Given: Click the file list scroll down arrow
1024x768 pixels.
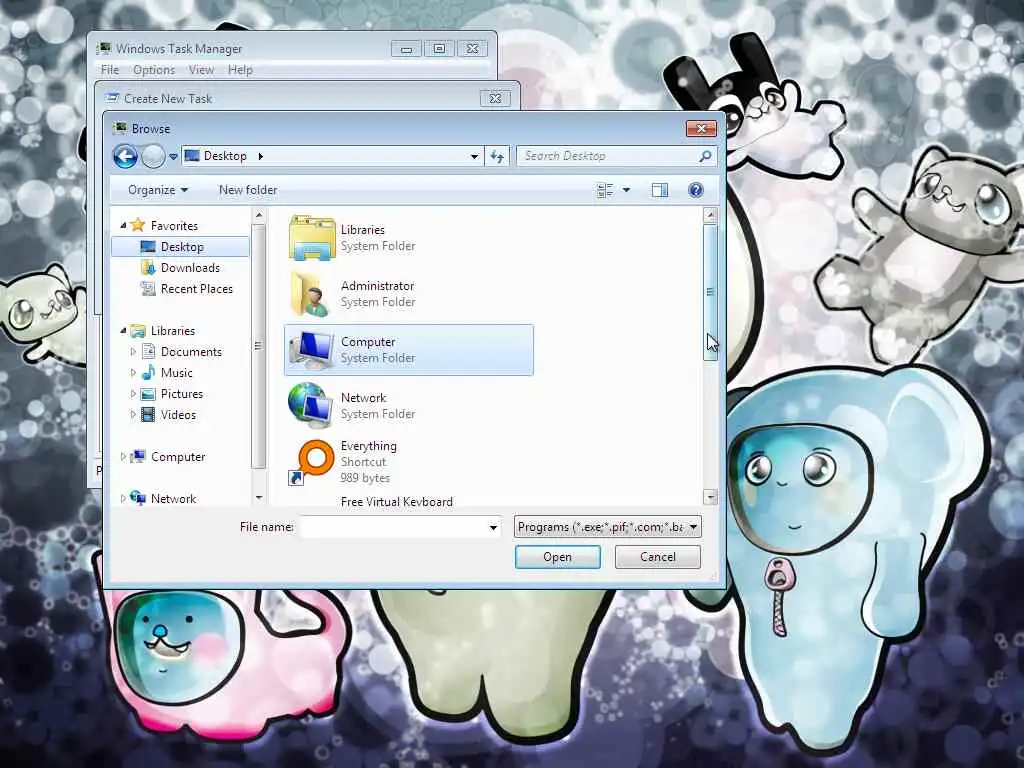Looking at the screenshot, I should (711, 497).
